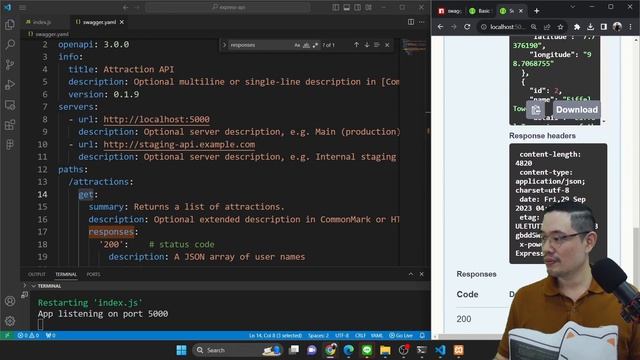Open the Run and Debug view
This screenshot has height=360, width=640.
[10, 84]
